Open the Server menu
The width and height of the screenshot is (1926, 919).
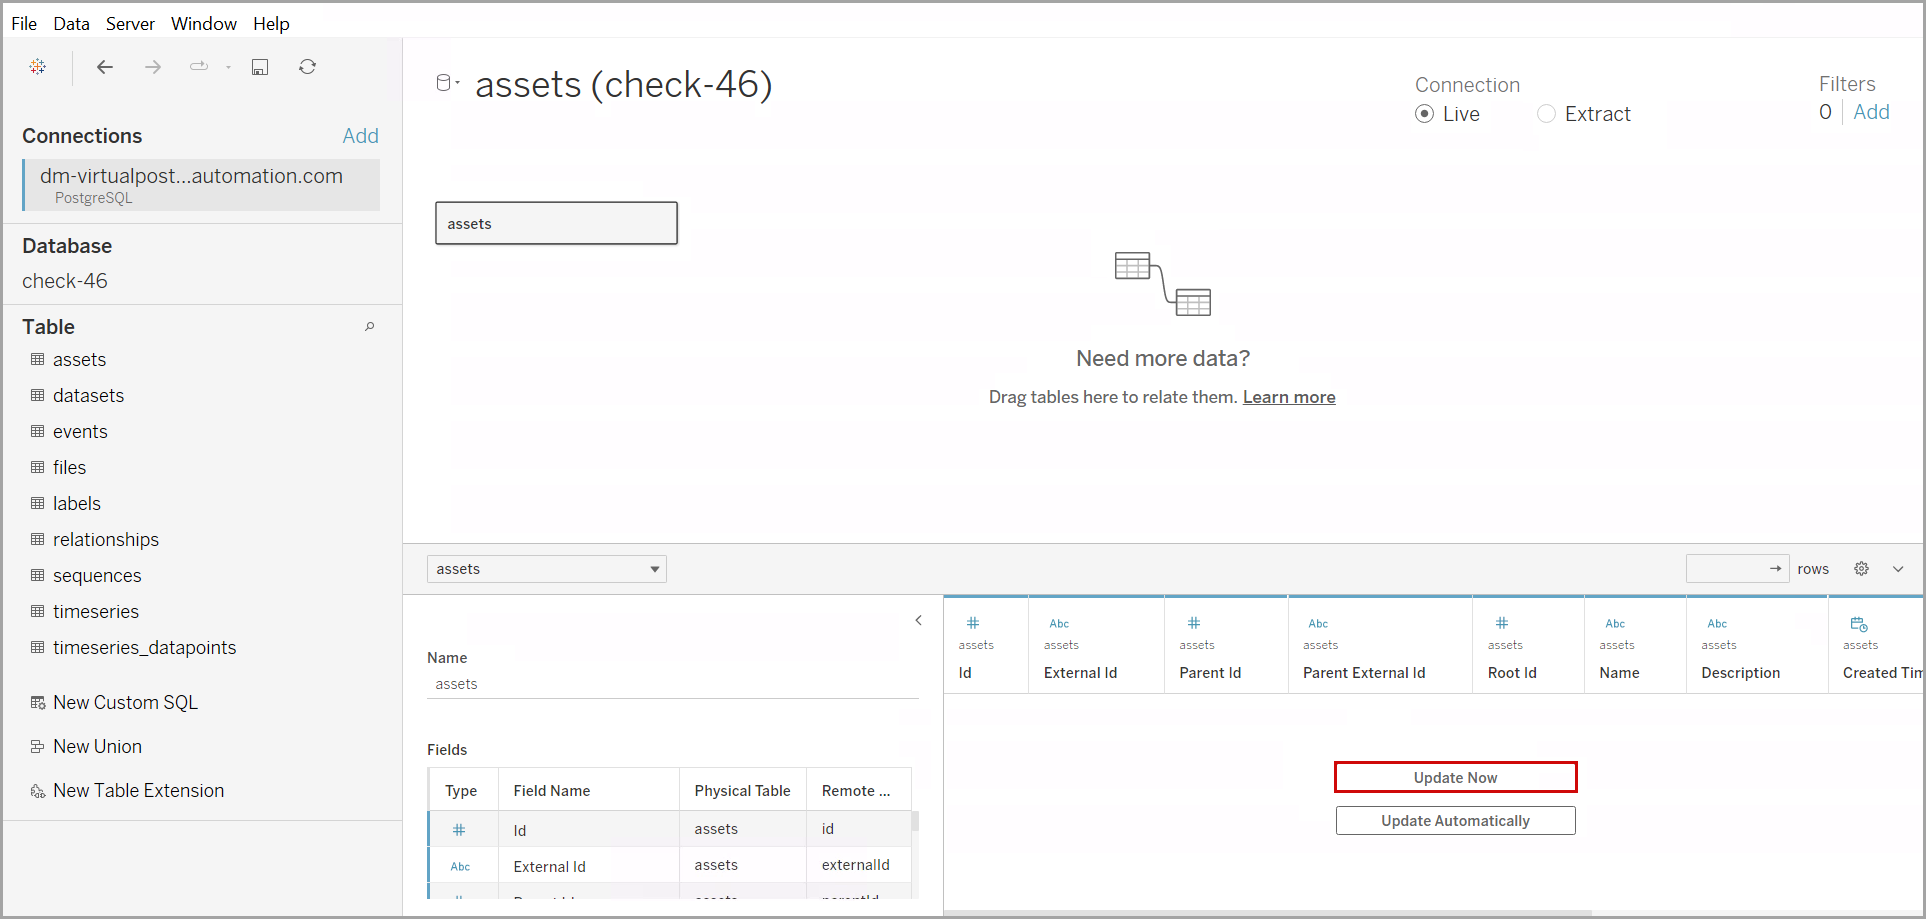pos(130,23)
